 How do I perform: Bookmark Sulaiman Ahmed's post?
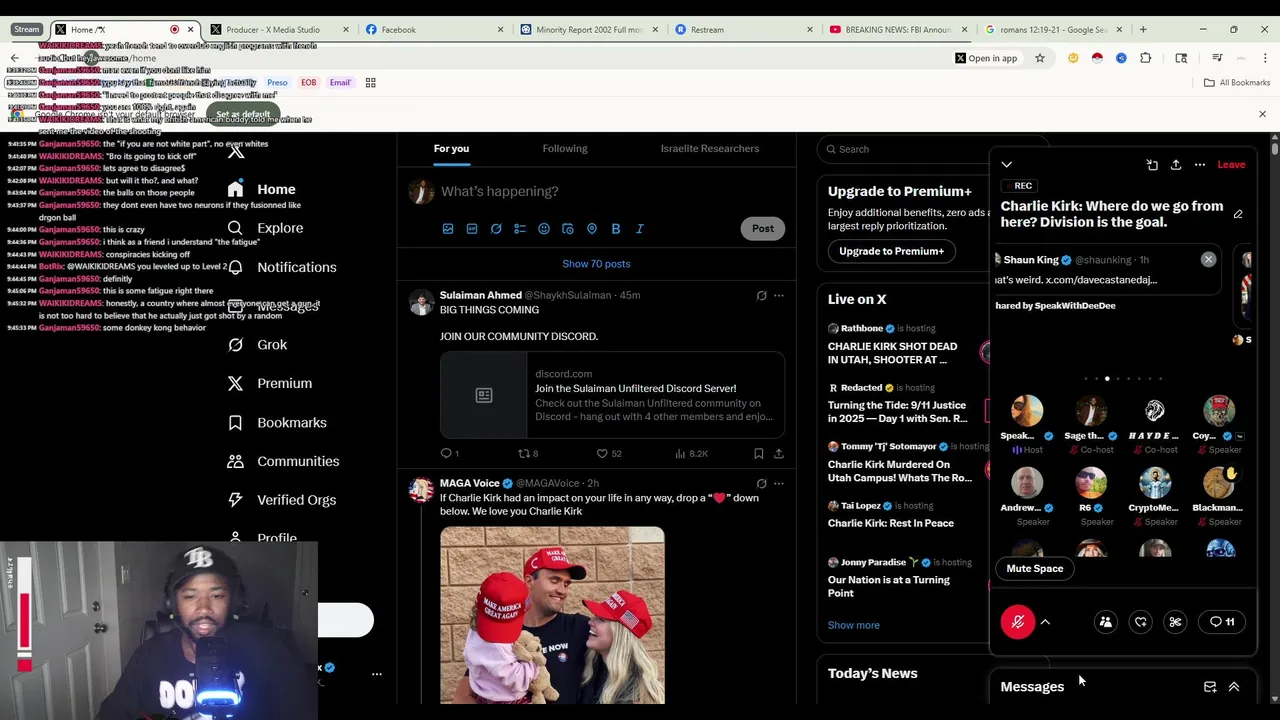click(759, 453)
